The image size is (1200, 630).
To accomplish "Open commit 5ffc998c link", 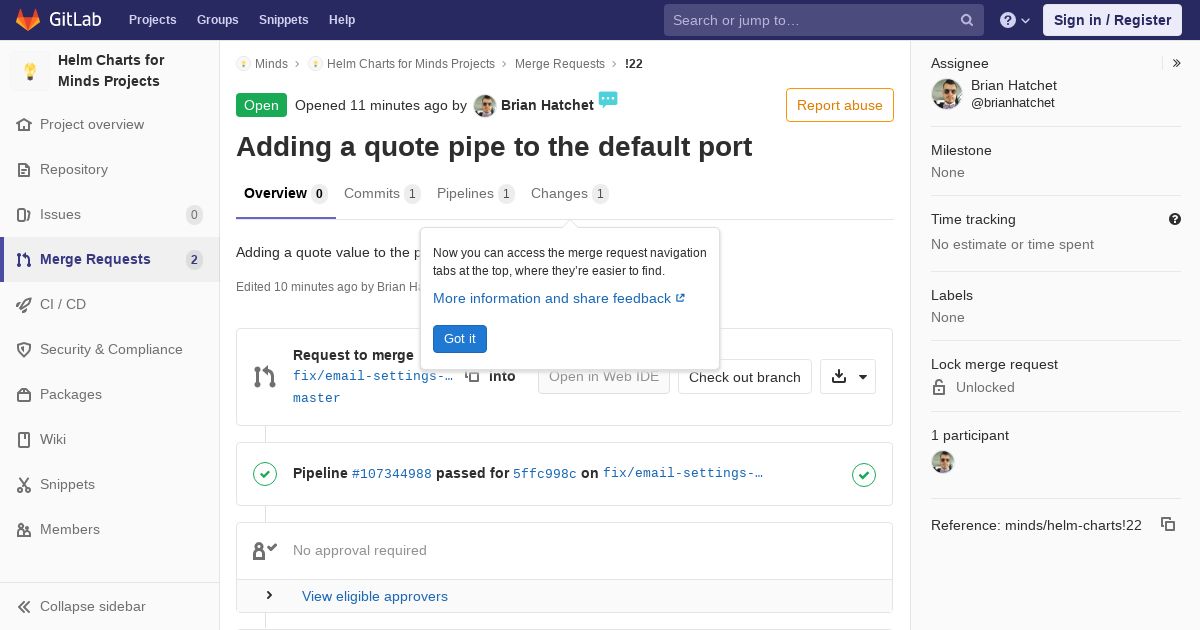I will (x=545, y=474).
